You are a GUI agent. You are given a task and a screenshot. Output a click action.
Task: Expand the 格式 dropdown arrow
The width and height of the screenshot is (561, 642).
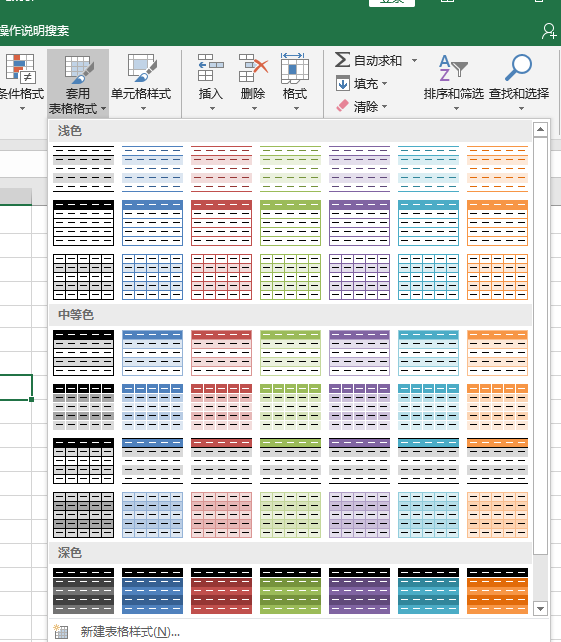coord(296,109)
